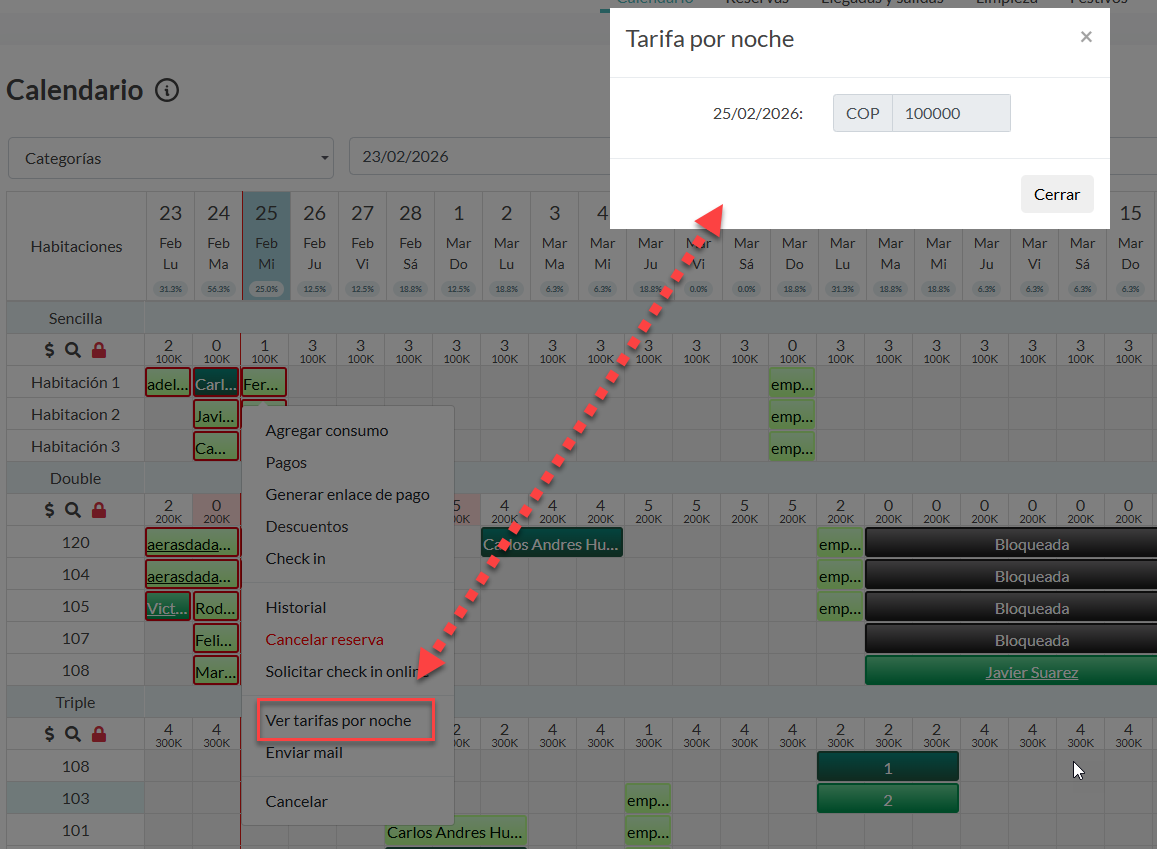Click the magnifier icon in Sencilla row

click(x=73, y=350)
